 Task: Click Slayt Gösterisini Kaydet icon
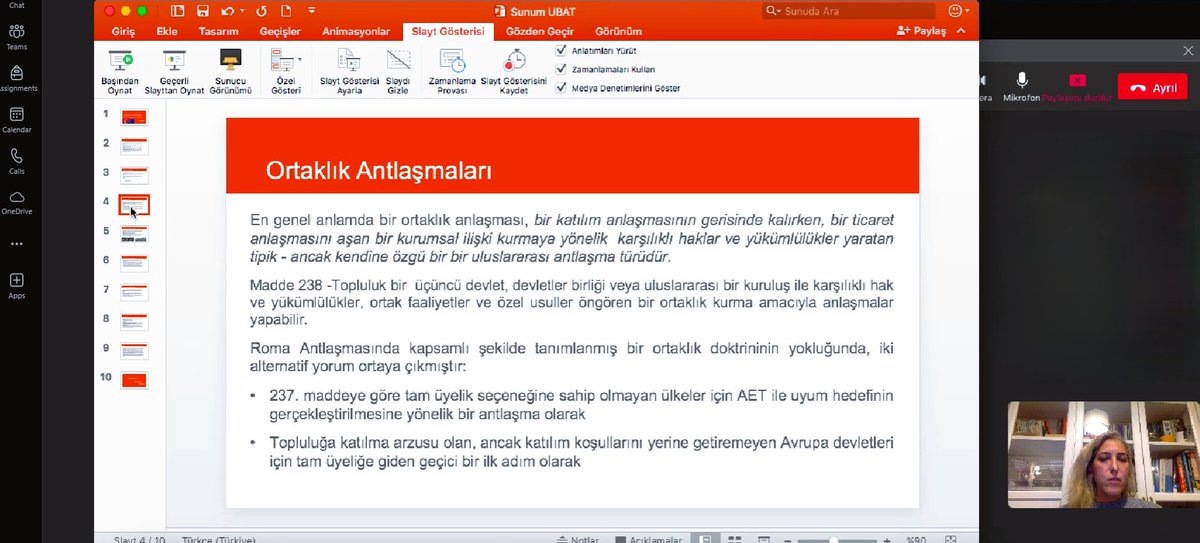tap(514, 60)
